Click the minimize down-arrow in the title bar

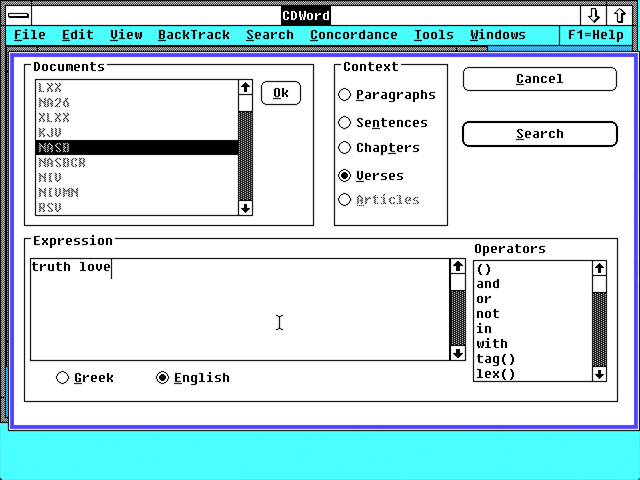point(593,16)
